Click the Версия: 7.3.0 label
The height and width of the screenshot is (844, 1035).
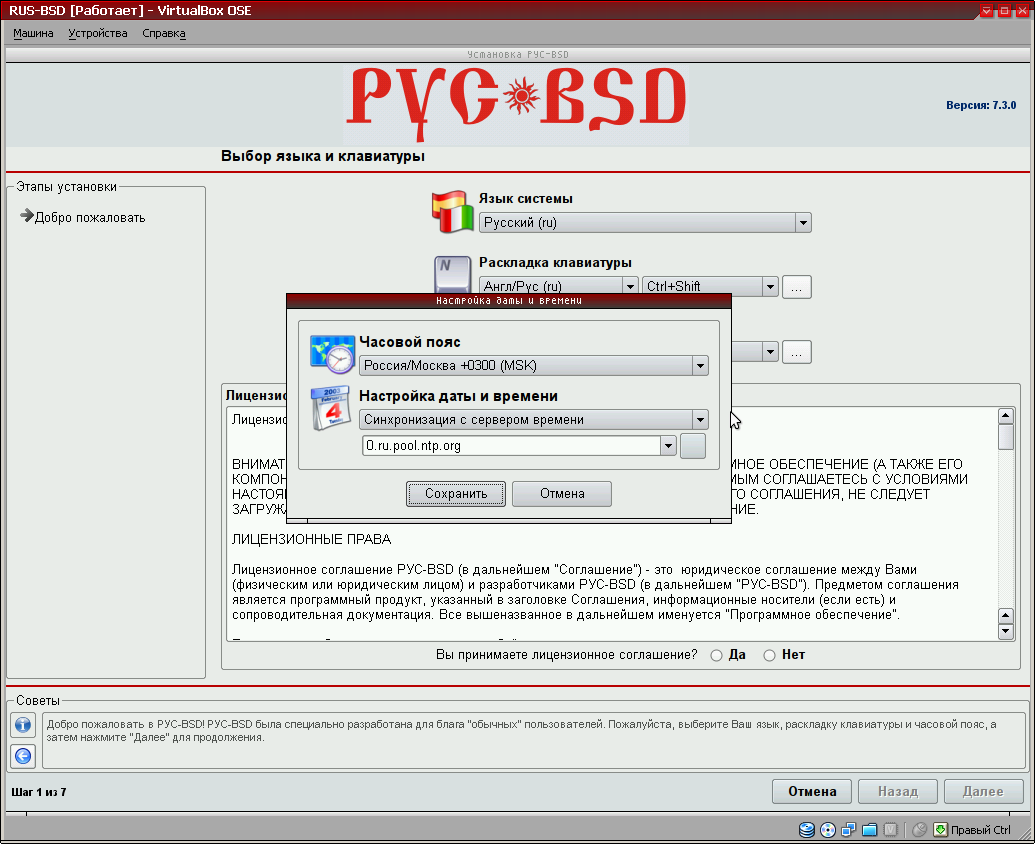pos(981,105)
